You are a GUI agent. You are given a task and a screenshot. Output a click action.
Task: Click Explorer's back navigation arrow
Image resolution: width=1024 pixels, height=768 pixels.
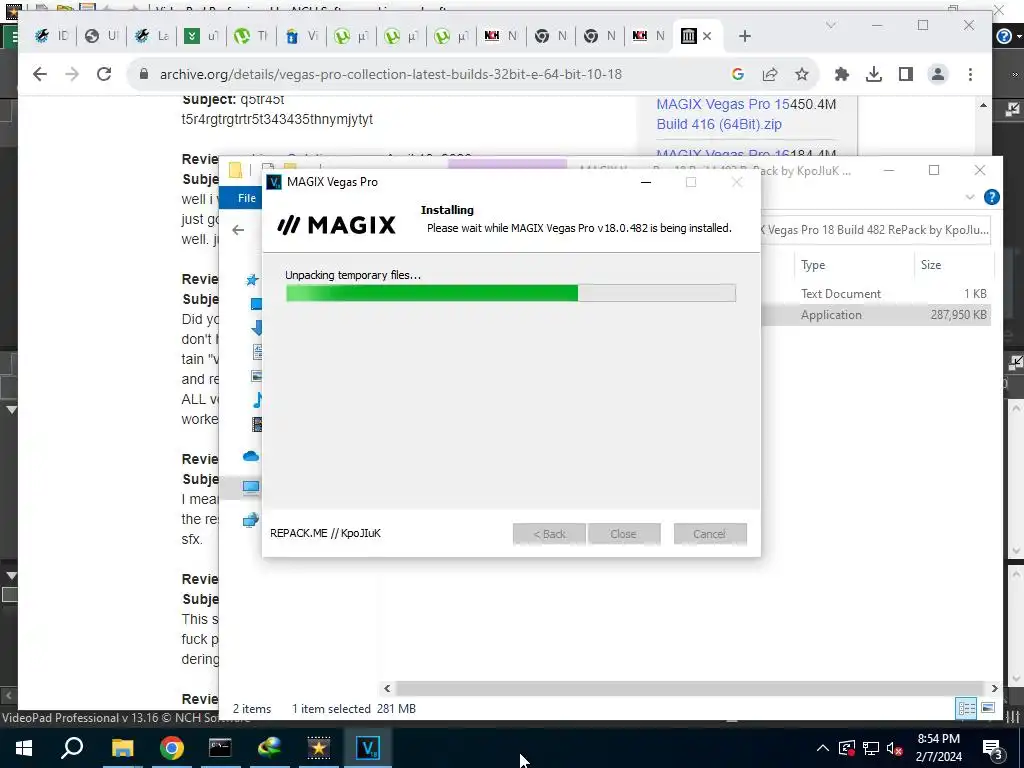[238, 230]
